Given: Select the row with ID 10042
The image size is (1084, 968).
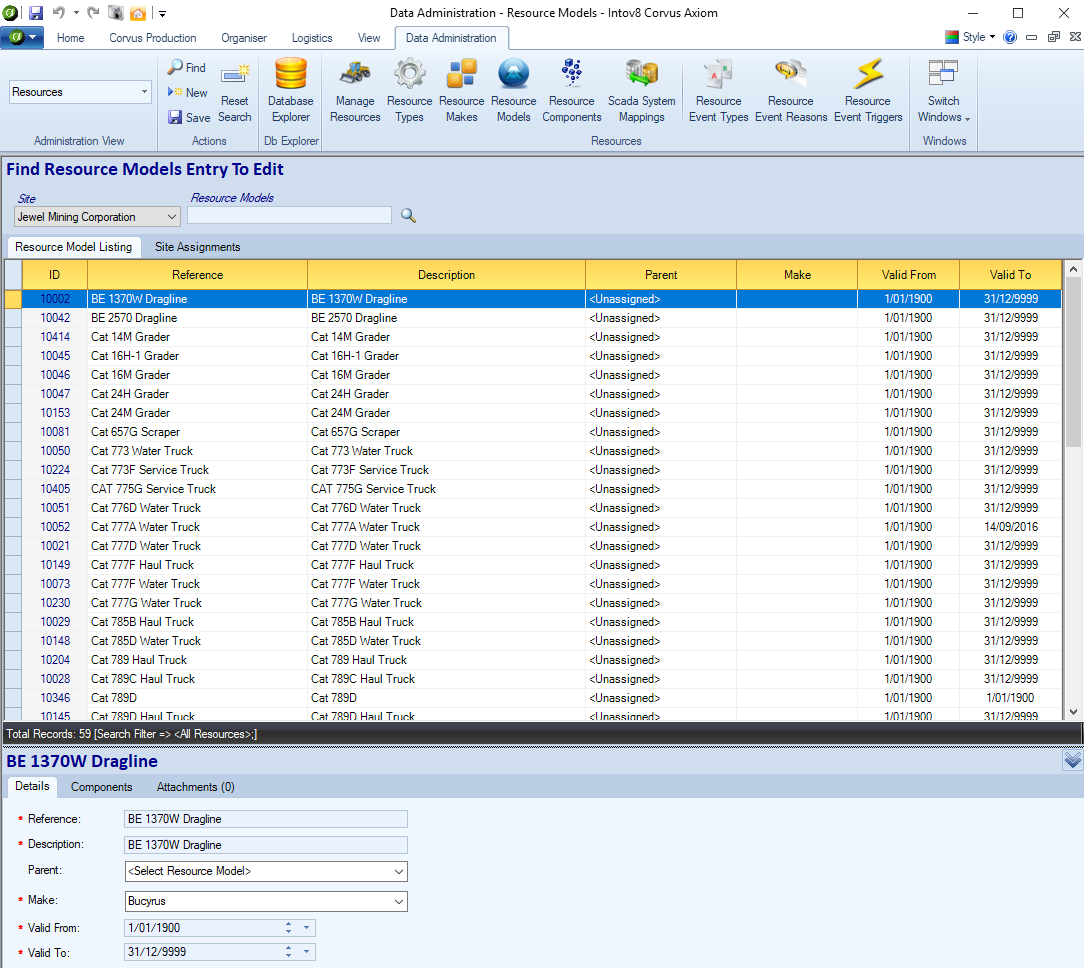Looking at the screenshot, I should pyautogui.click(x=532, y=318).
